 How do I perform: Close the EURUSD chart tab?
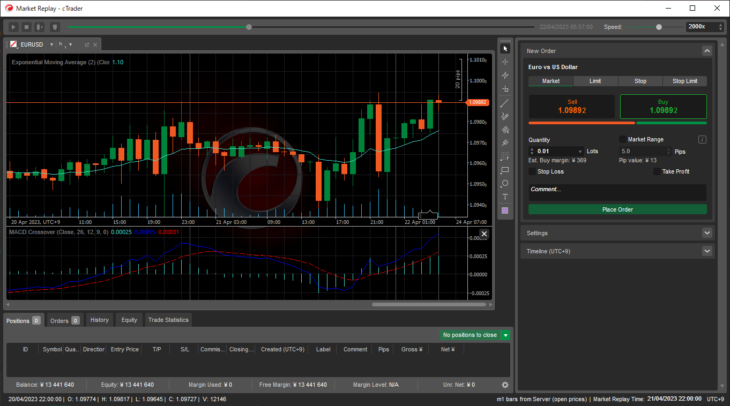coord(95,45)
